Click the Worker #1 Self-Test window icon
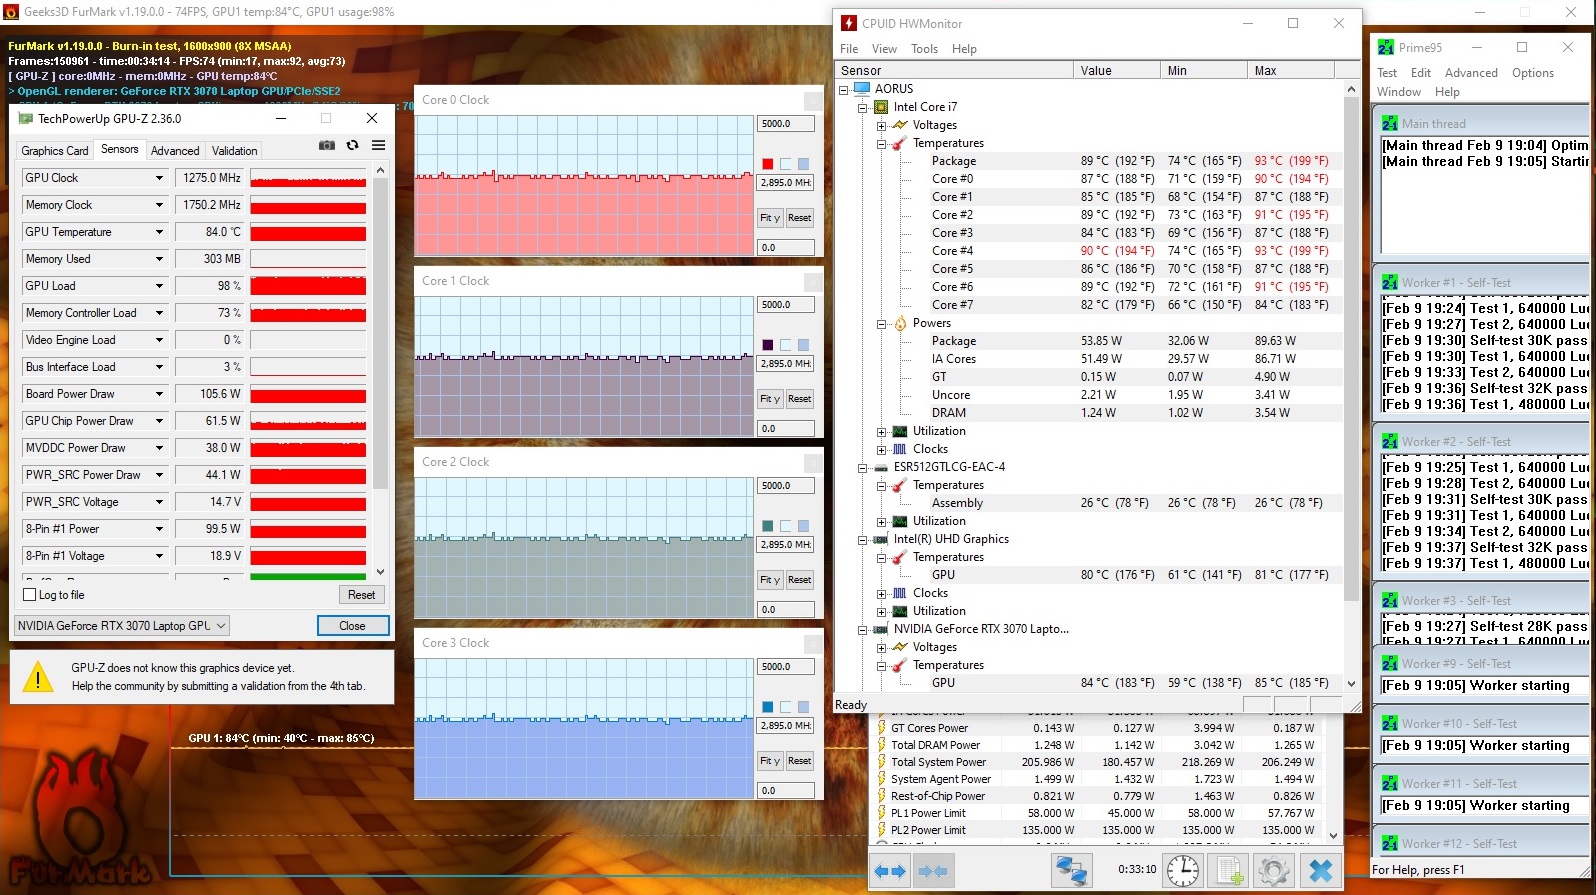1596x895 pixels. [1390, 282]
